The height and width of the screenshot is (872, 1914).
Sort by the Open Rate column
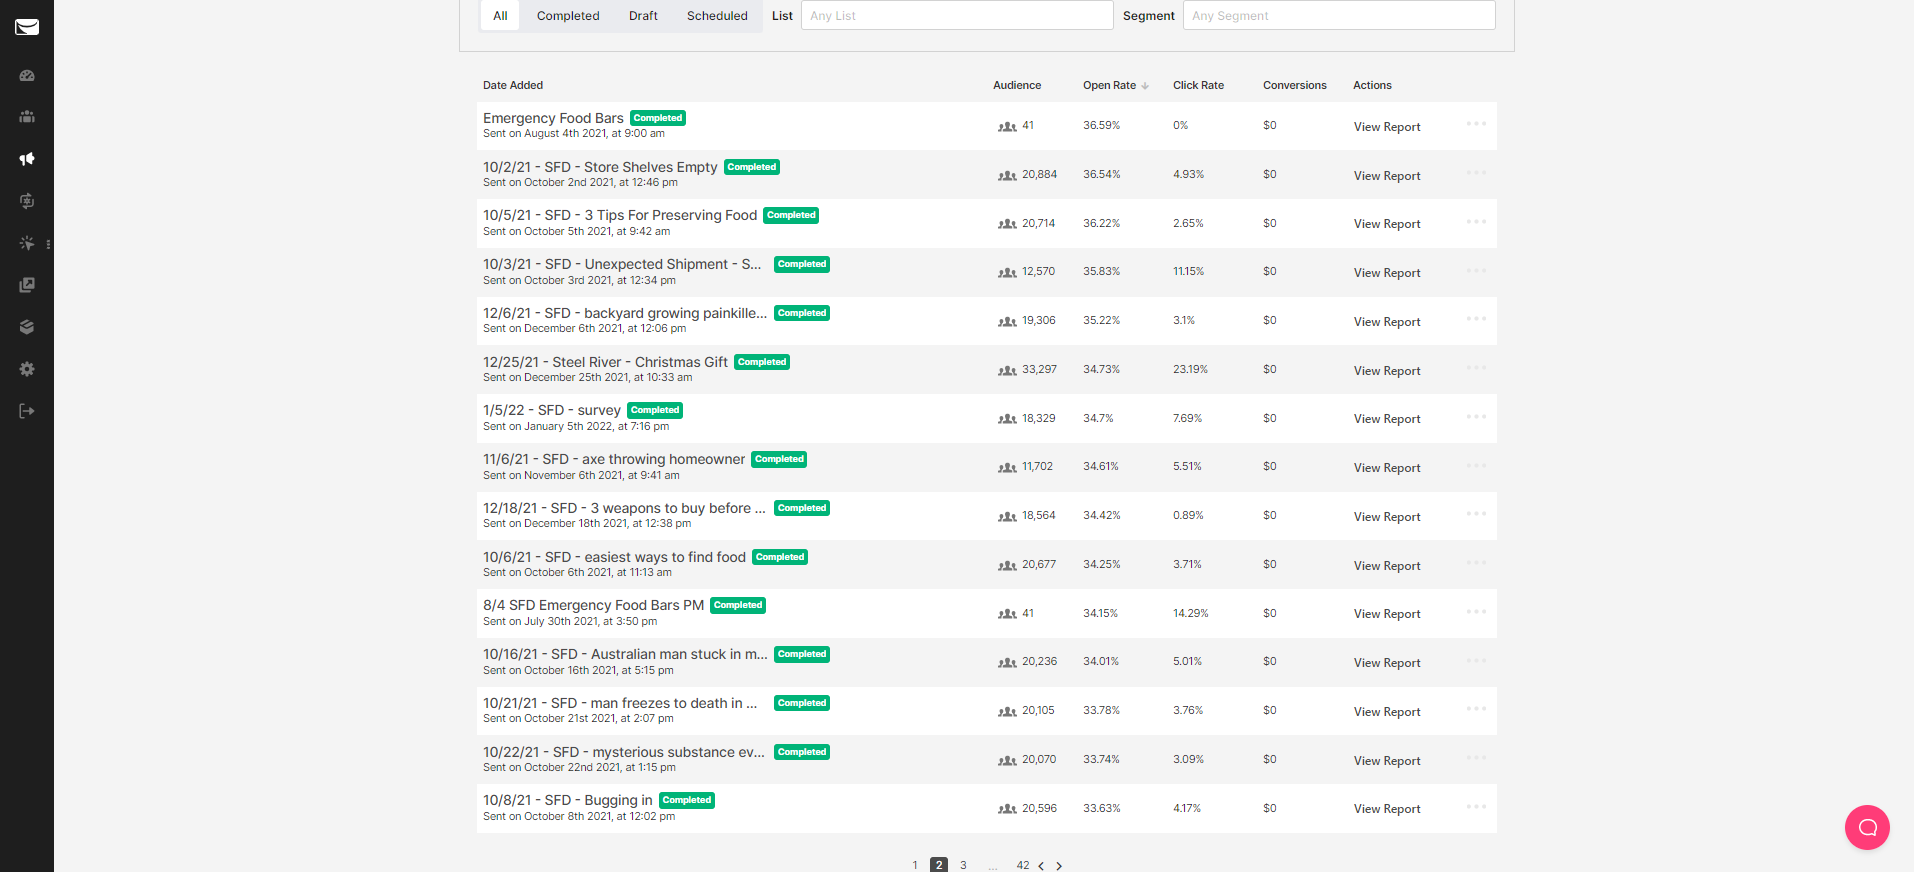tap(1115, 86)
